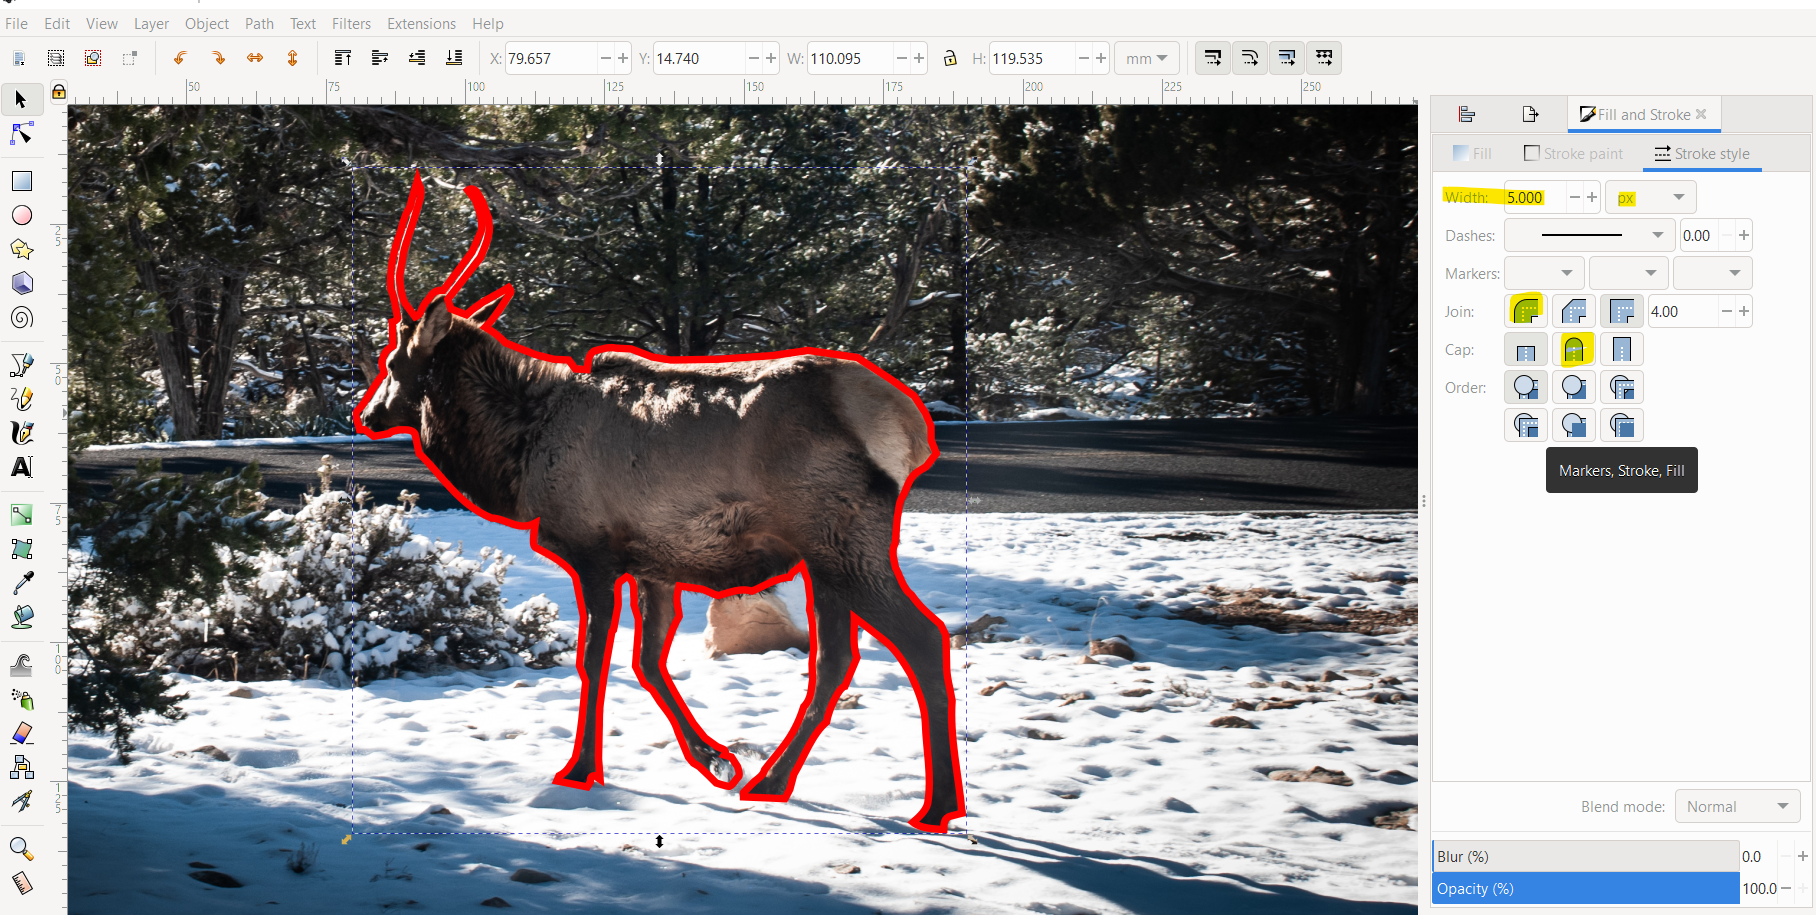Open Align and Distribute panel tab icon
1816x915 pixels.
pyautogui.click(x=1467, y=114)
